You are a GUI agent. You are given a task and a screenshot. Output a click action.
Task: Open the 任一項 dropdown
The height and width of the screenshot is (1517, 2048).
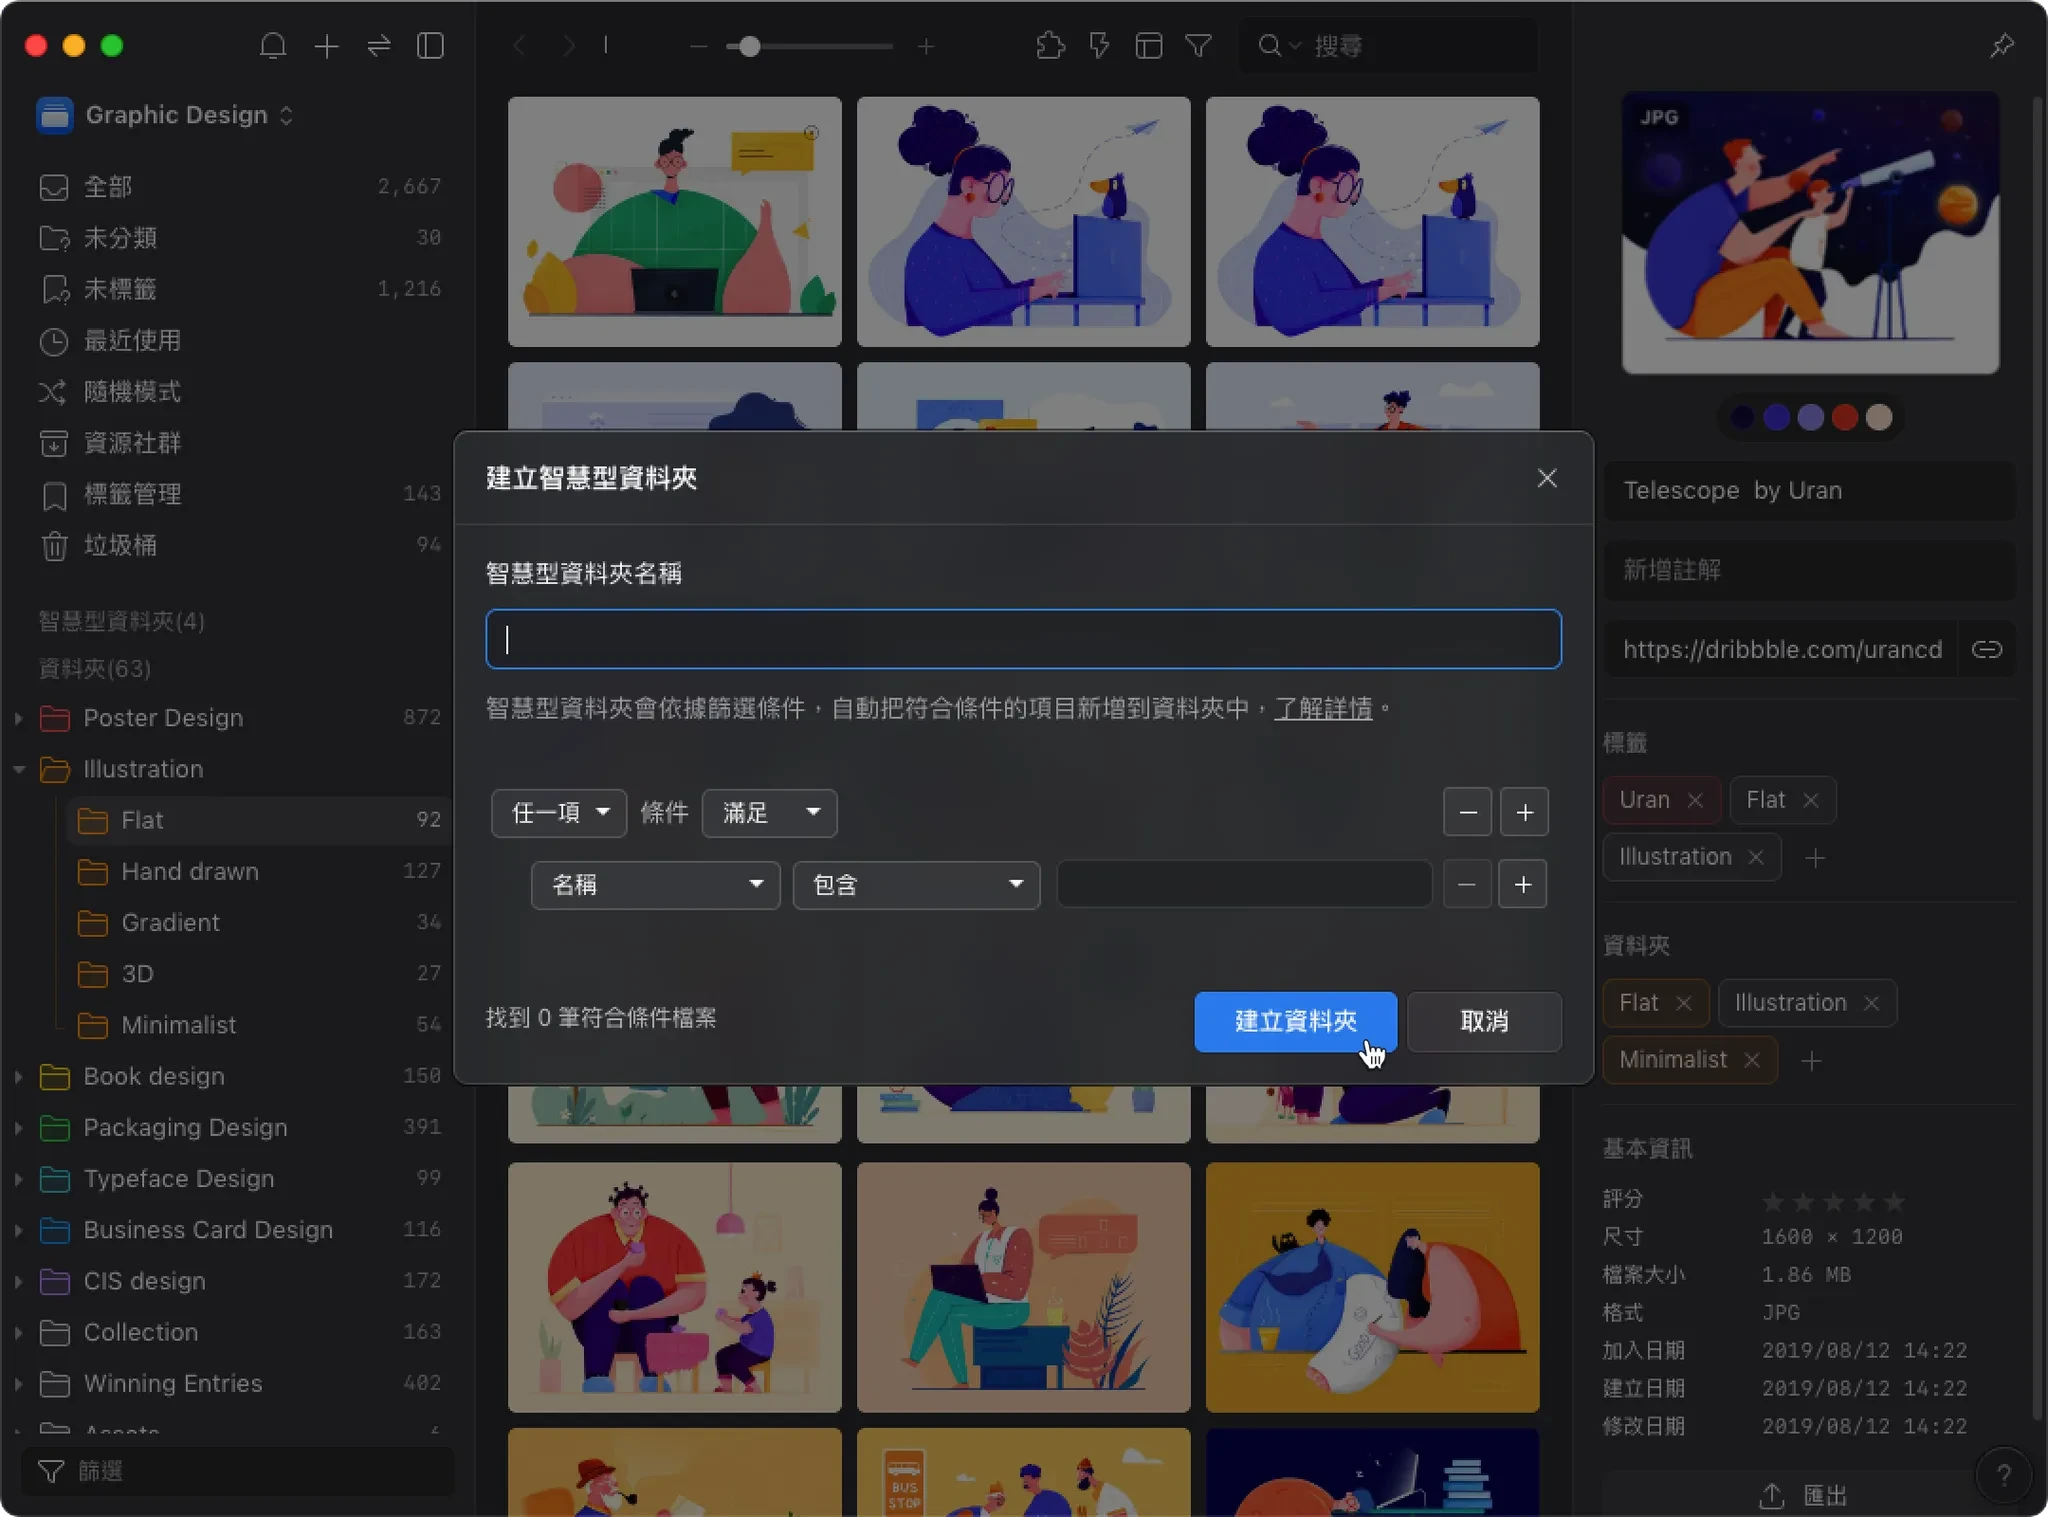point(559,813)
